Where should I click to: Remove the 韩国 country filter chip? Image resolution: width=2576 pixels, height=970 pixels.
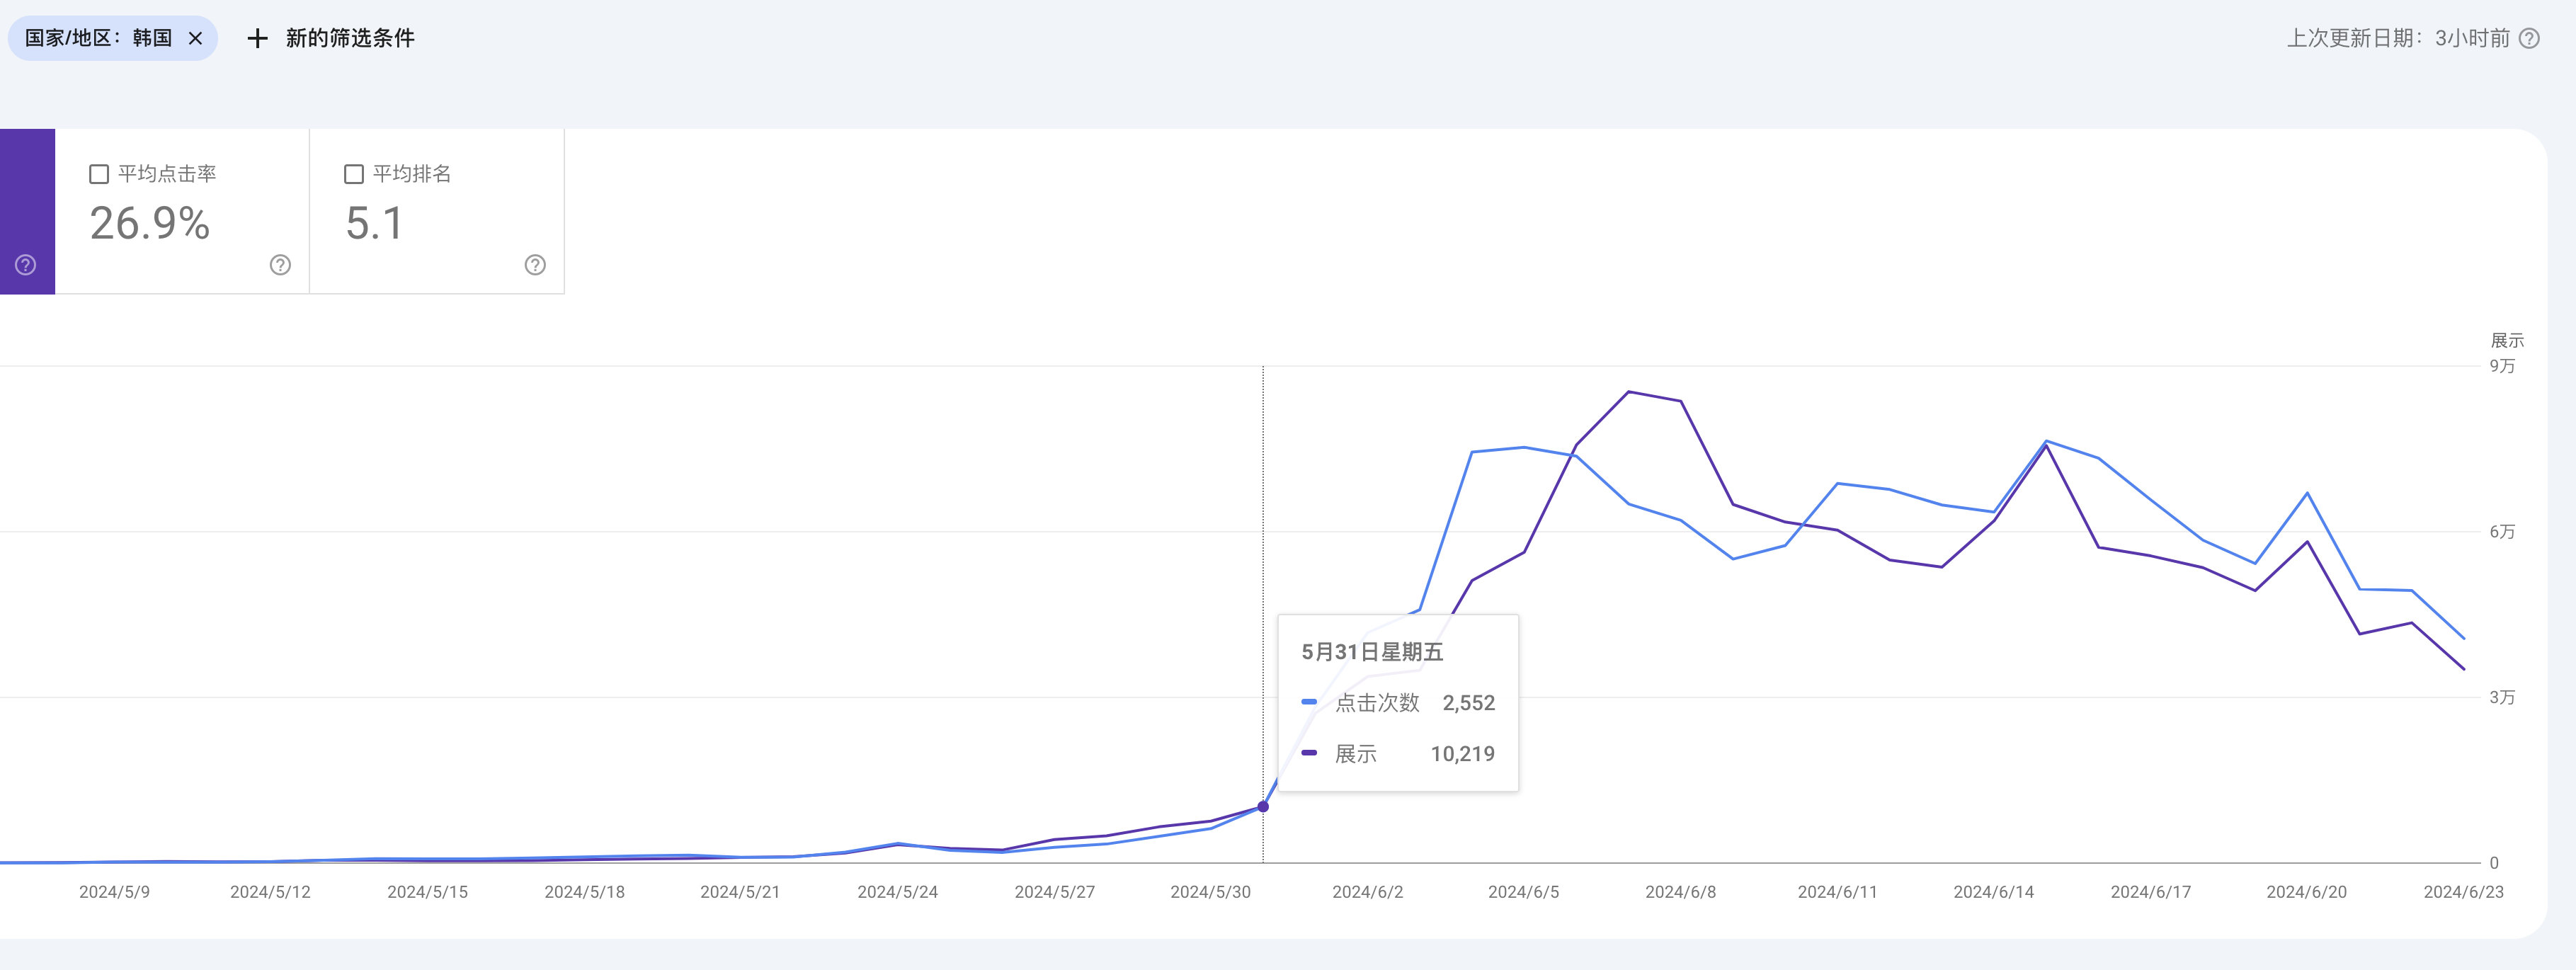[x=196, y=38]
